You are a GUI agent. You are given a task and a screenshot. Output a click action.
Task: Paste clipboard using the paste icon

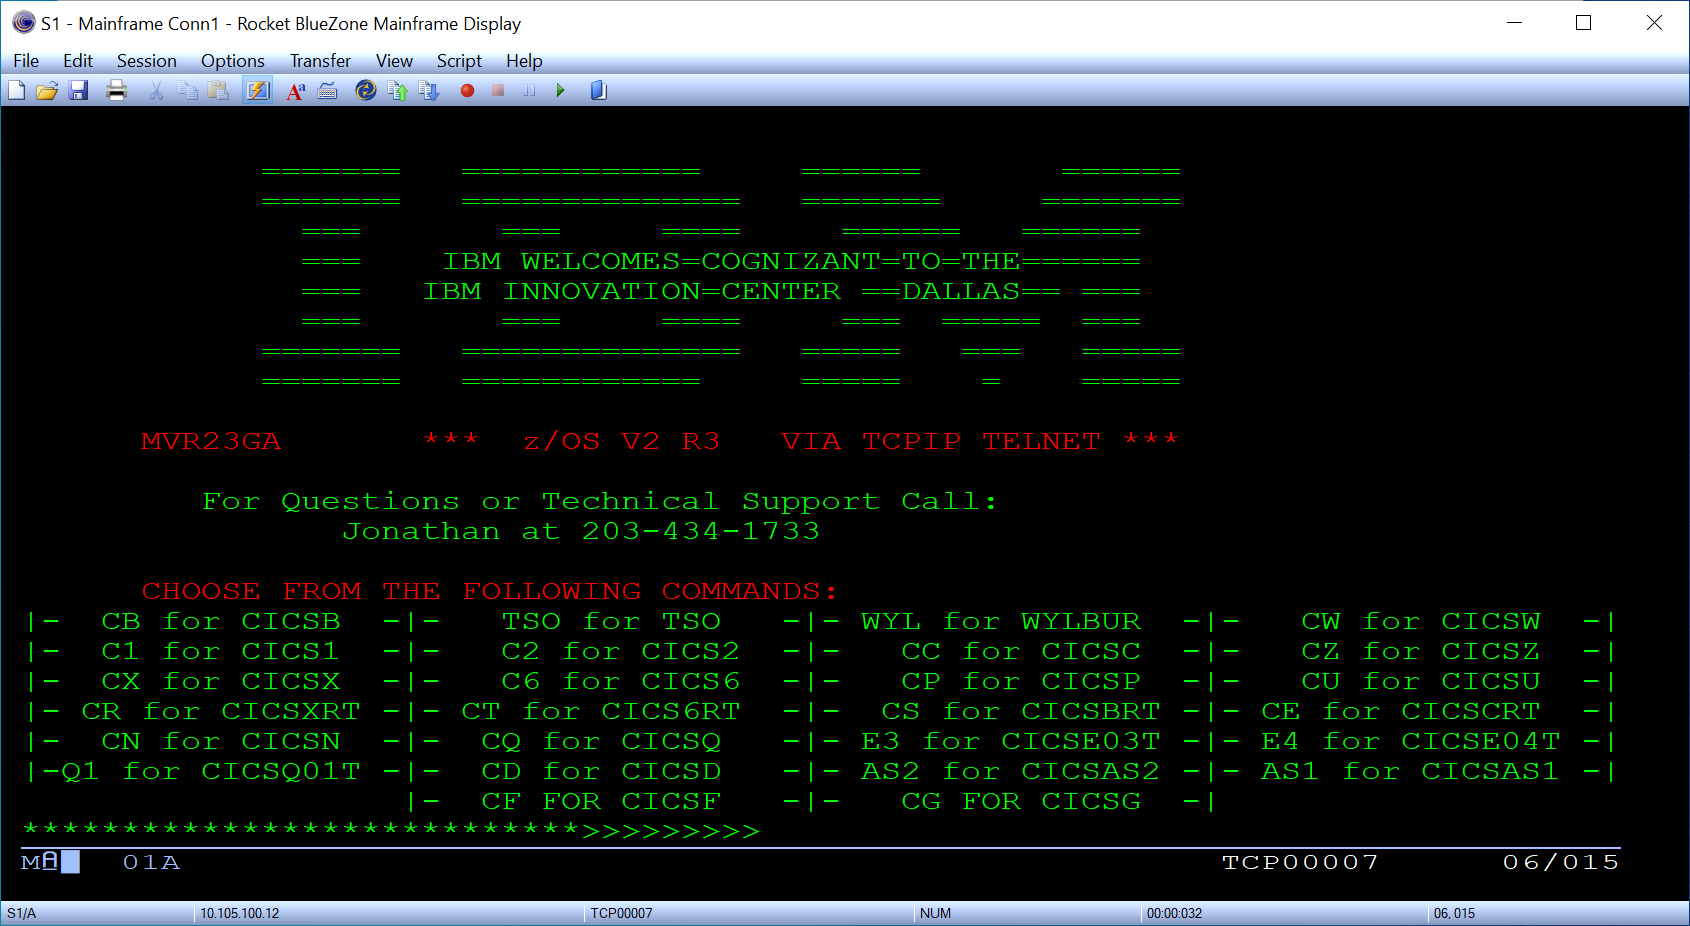[218, 91]
